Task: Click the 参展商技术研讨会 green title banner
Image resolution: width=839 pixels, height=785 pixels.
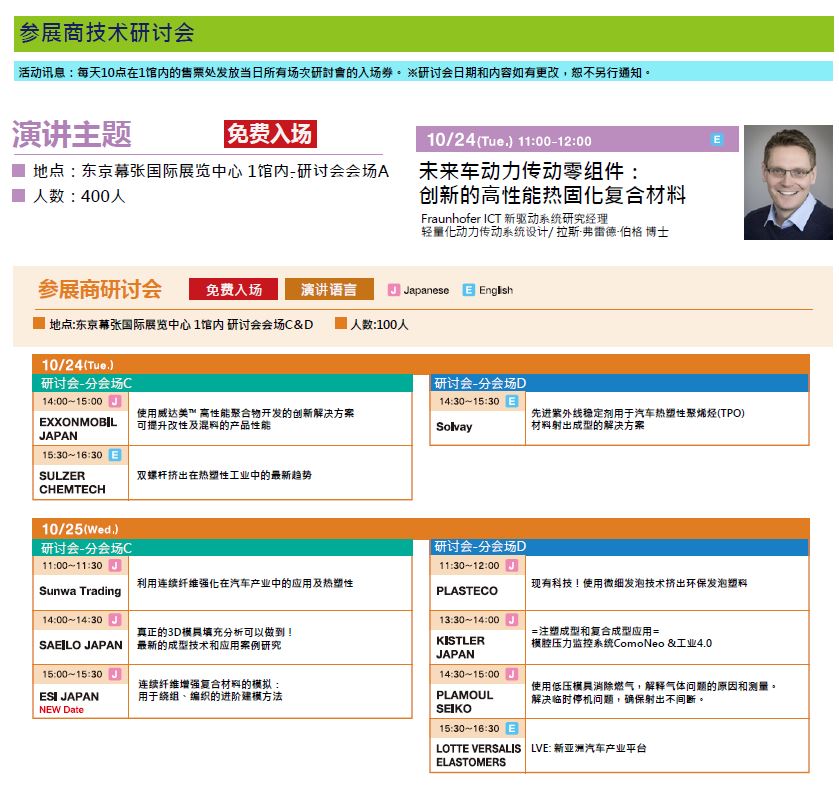Action: [x=423, y=34]
